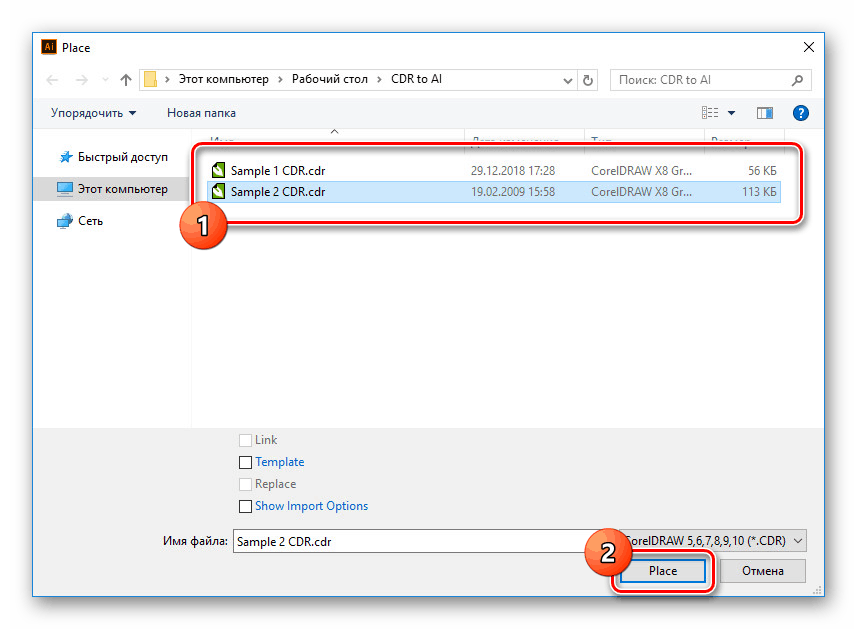The width and height of the screenshot is (857, 629).
Task: Click the Quick Access star icon
Action: tap(66, 157)
